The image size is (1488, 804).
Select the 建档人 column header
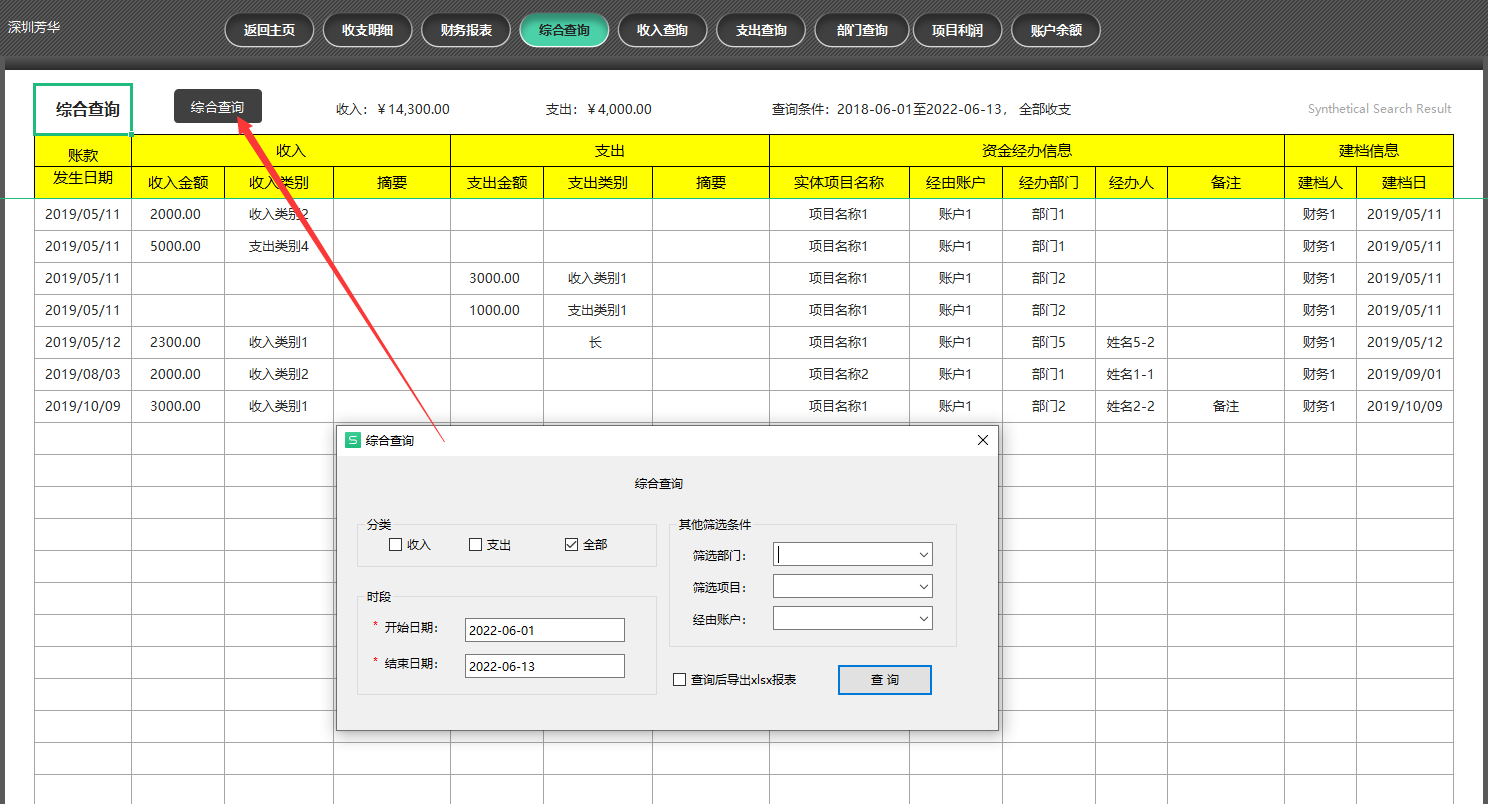tap(1321, 182)
